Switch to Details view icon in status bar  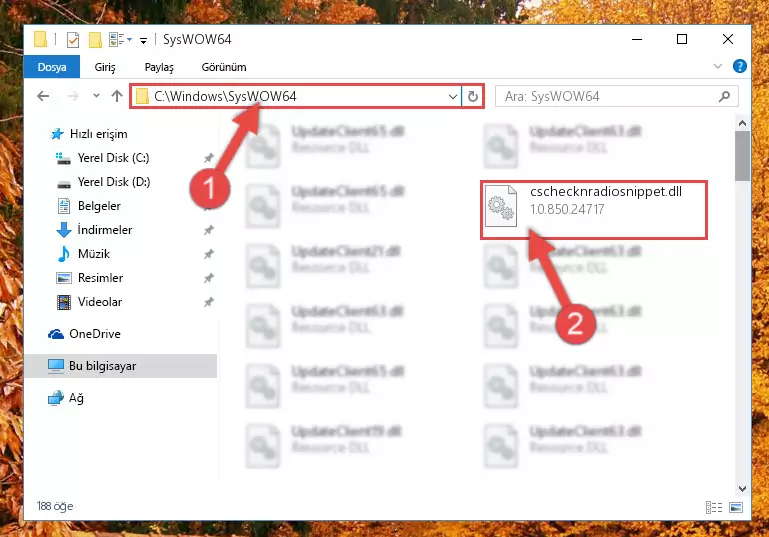point(714,507)
